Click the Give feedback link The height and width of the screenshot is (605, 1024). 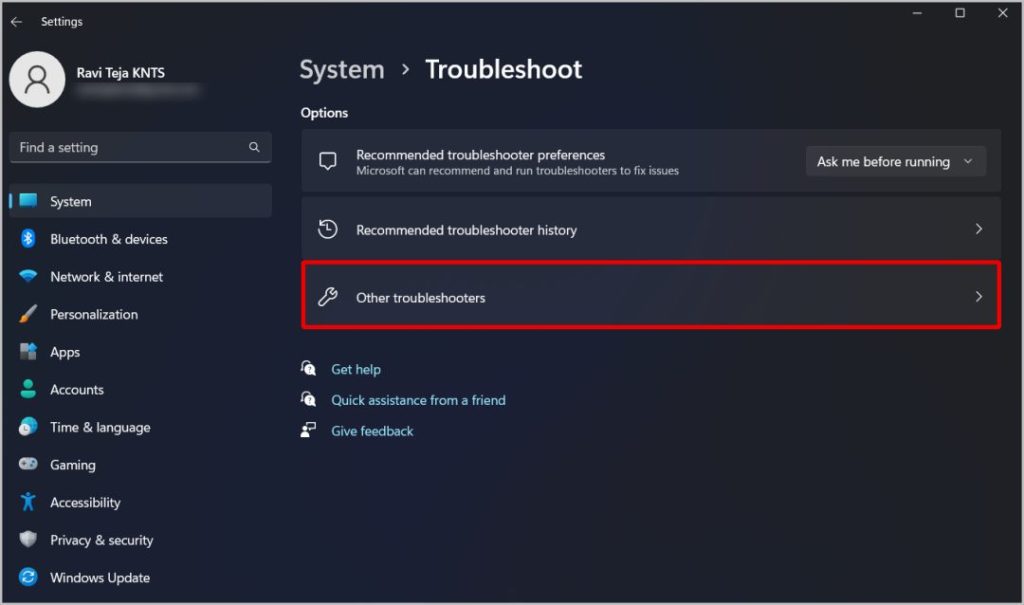(x=372, y=431)
